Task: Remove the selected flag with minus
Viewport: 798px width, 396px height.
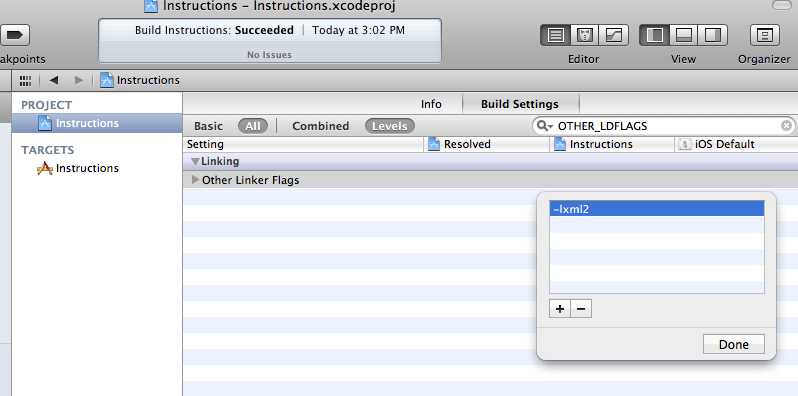Action: tap(581, 309)
